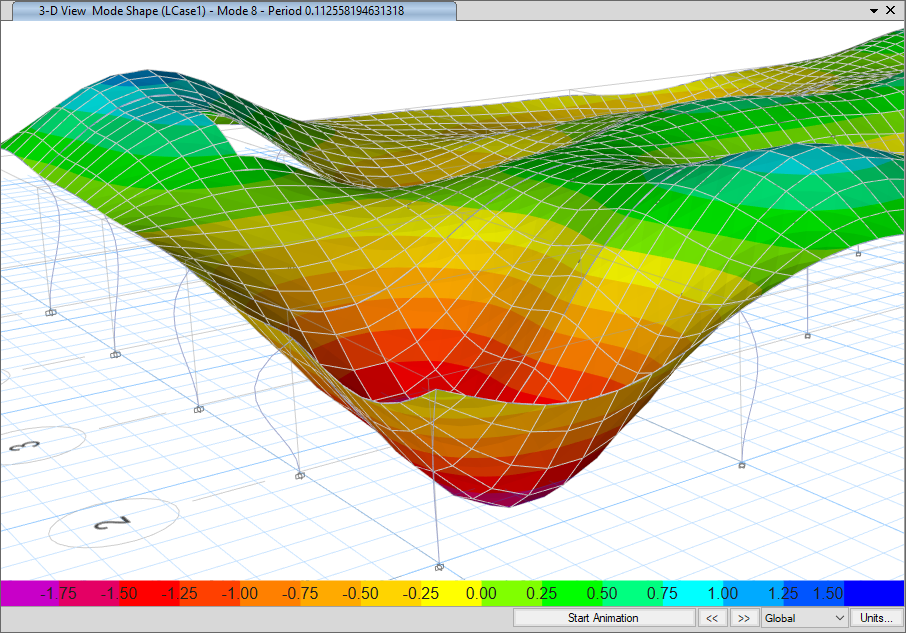Click the dark blue legend color at far right
This screenshot has height=633, width=906.
tap(873, 593)
